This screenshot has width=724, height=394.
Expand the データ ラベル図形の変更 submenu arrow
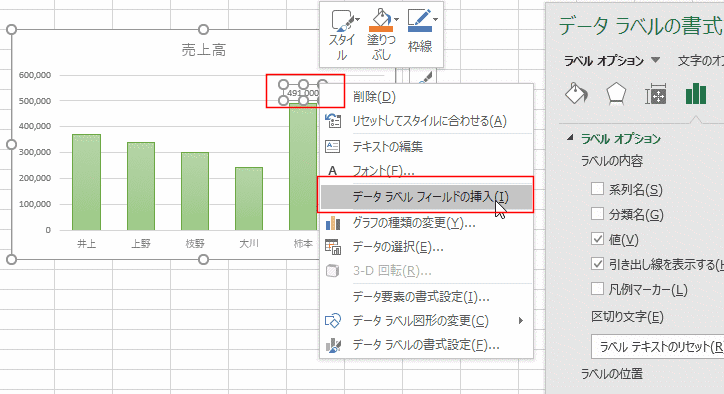point(521,321)
